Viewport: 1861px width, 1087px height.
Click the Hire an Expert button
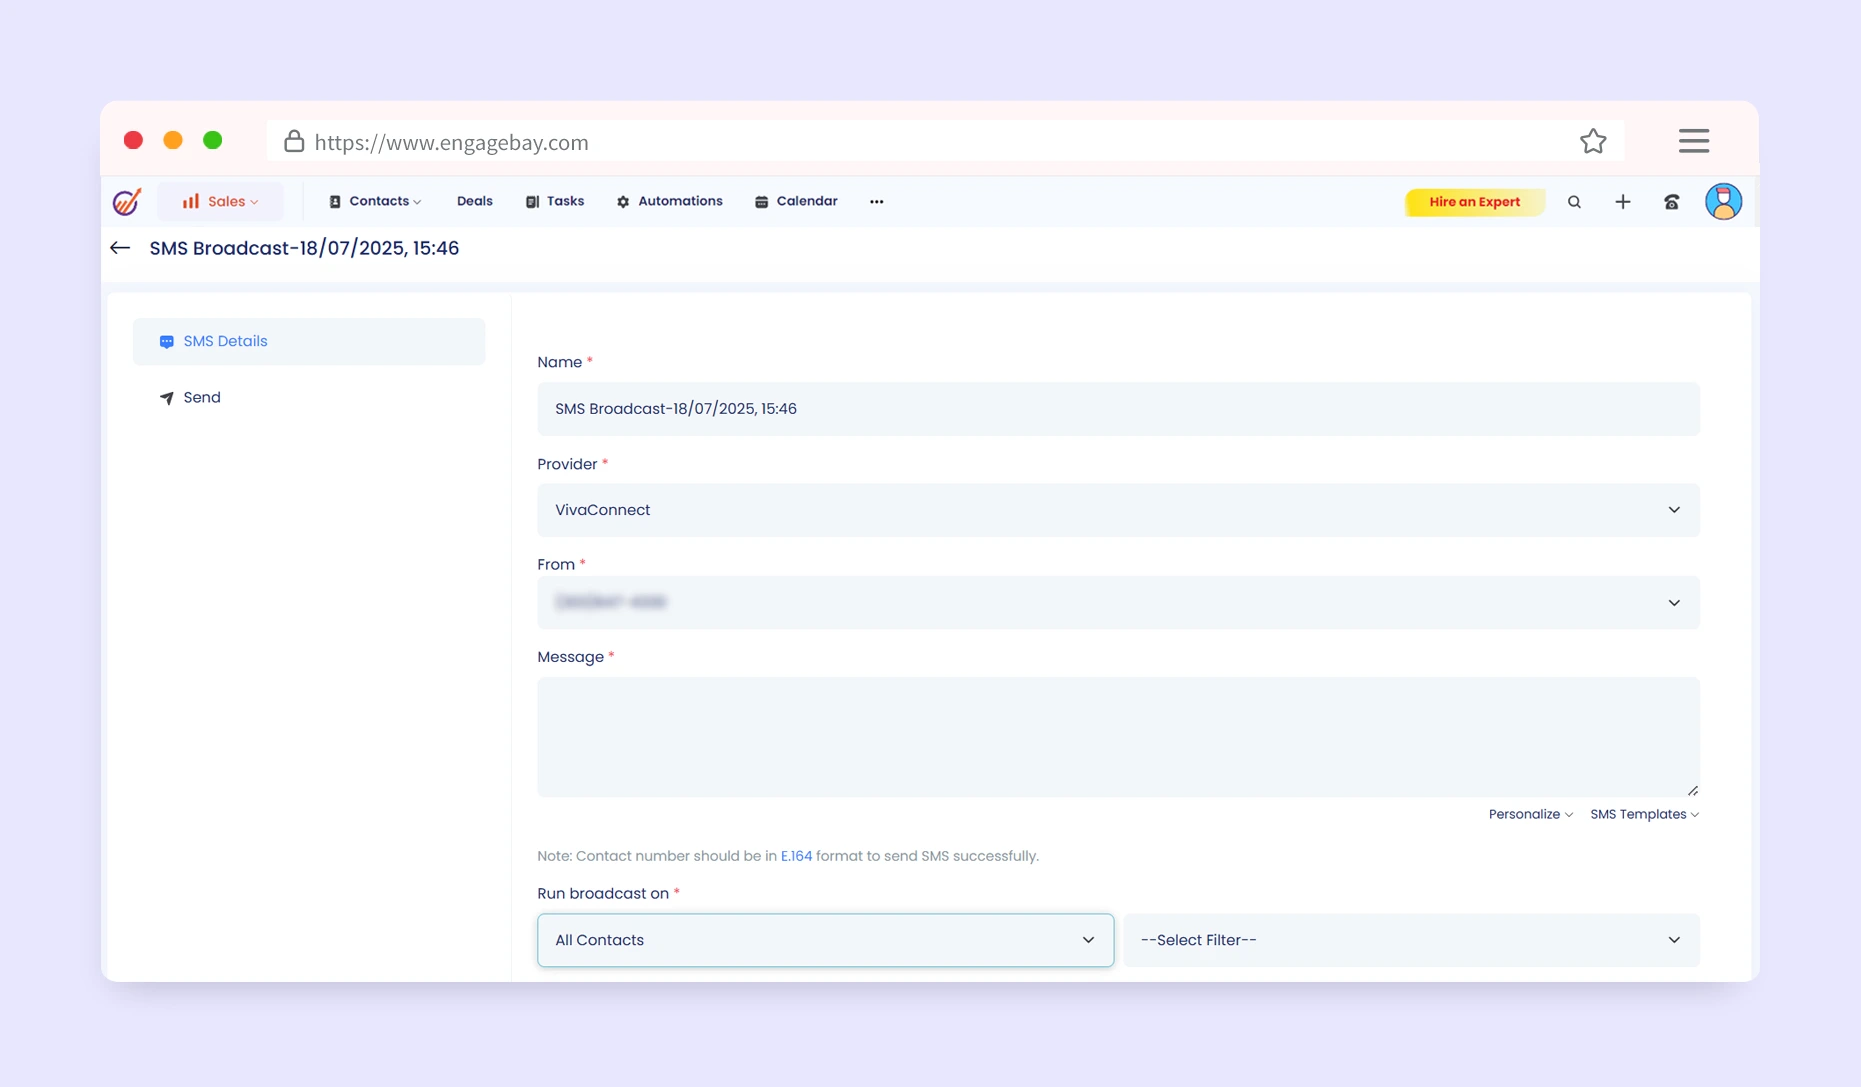pyautogui.click(x=1474, y=202)
